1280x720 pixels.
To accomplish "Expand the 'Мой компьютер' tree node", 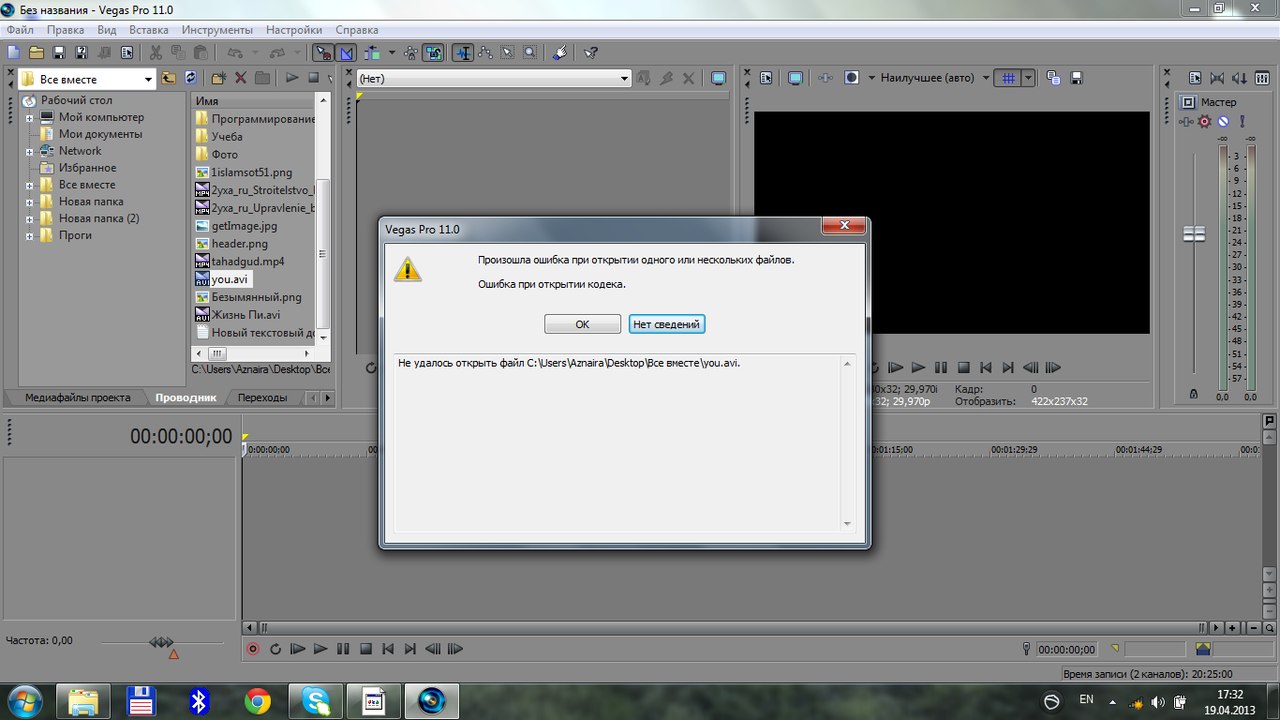I will pos(30,118).
